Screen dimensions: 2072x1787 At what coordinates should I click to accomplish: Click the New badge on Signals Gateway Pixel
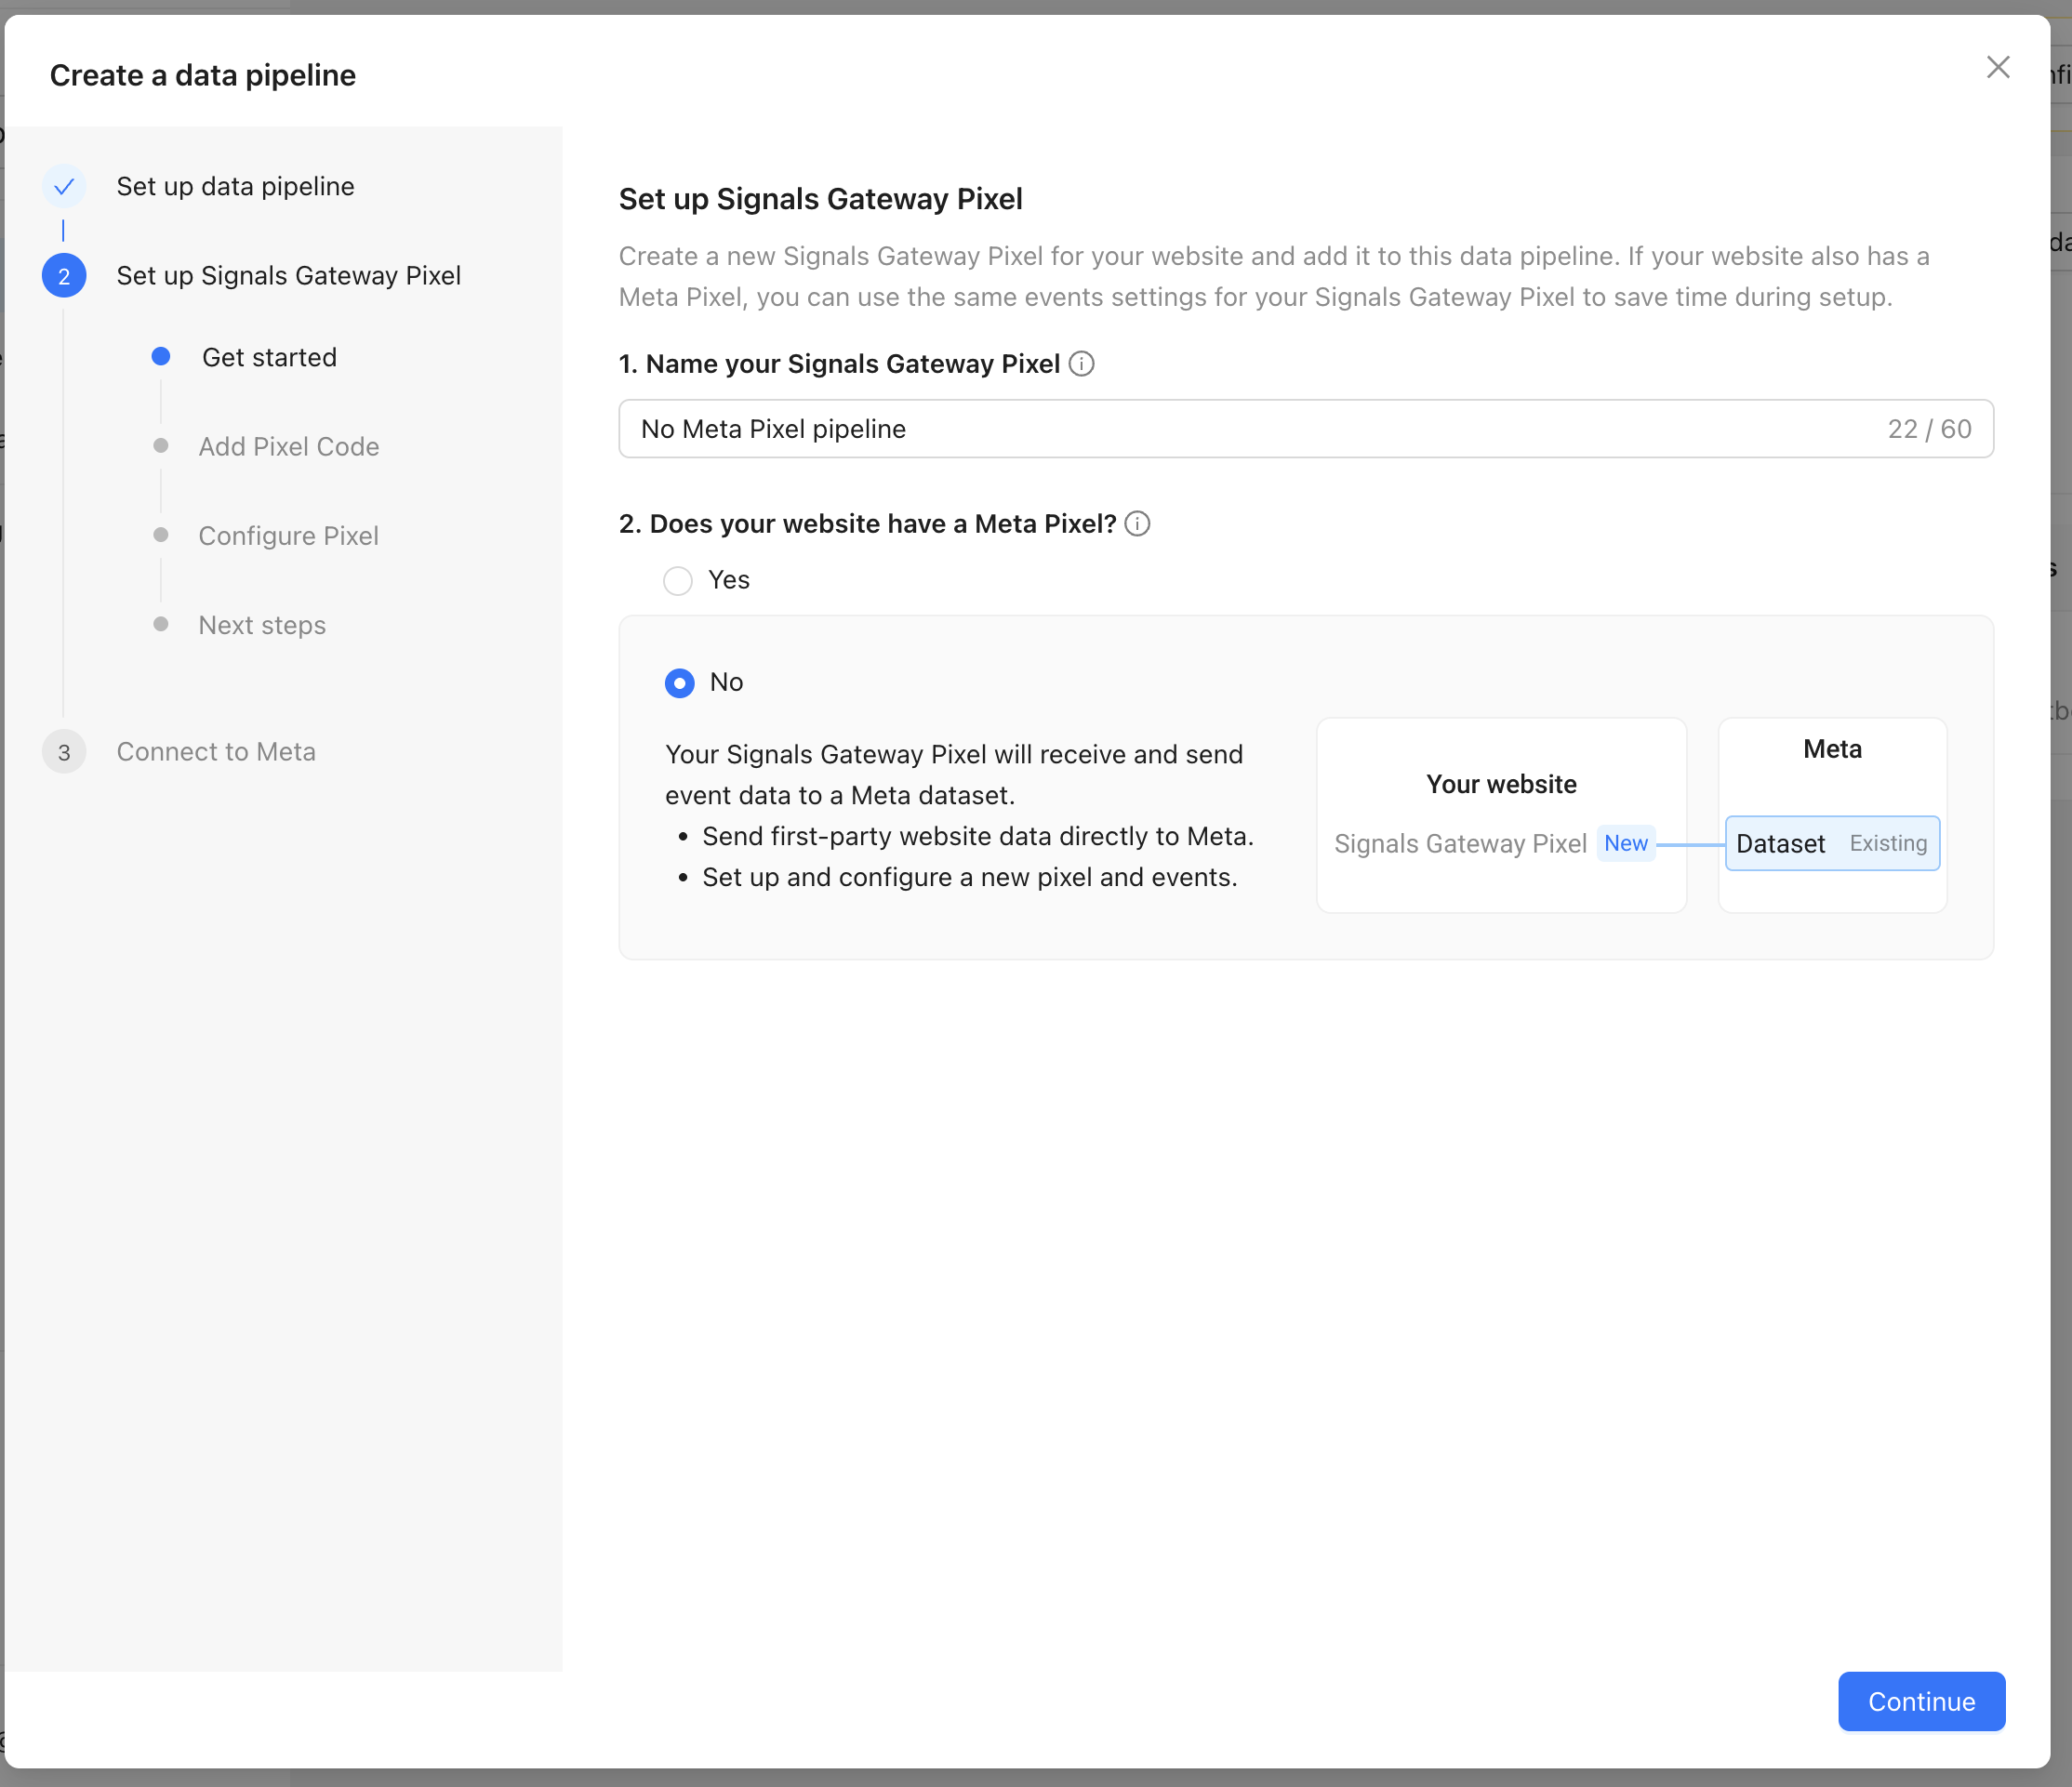[1625, 843]
